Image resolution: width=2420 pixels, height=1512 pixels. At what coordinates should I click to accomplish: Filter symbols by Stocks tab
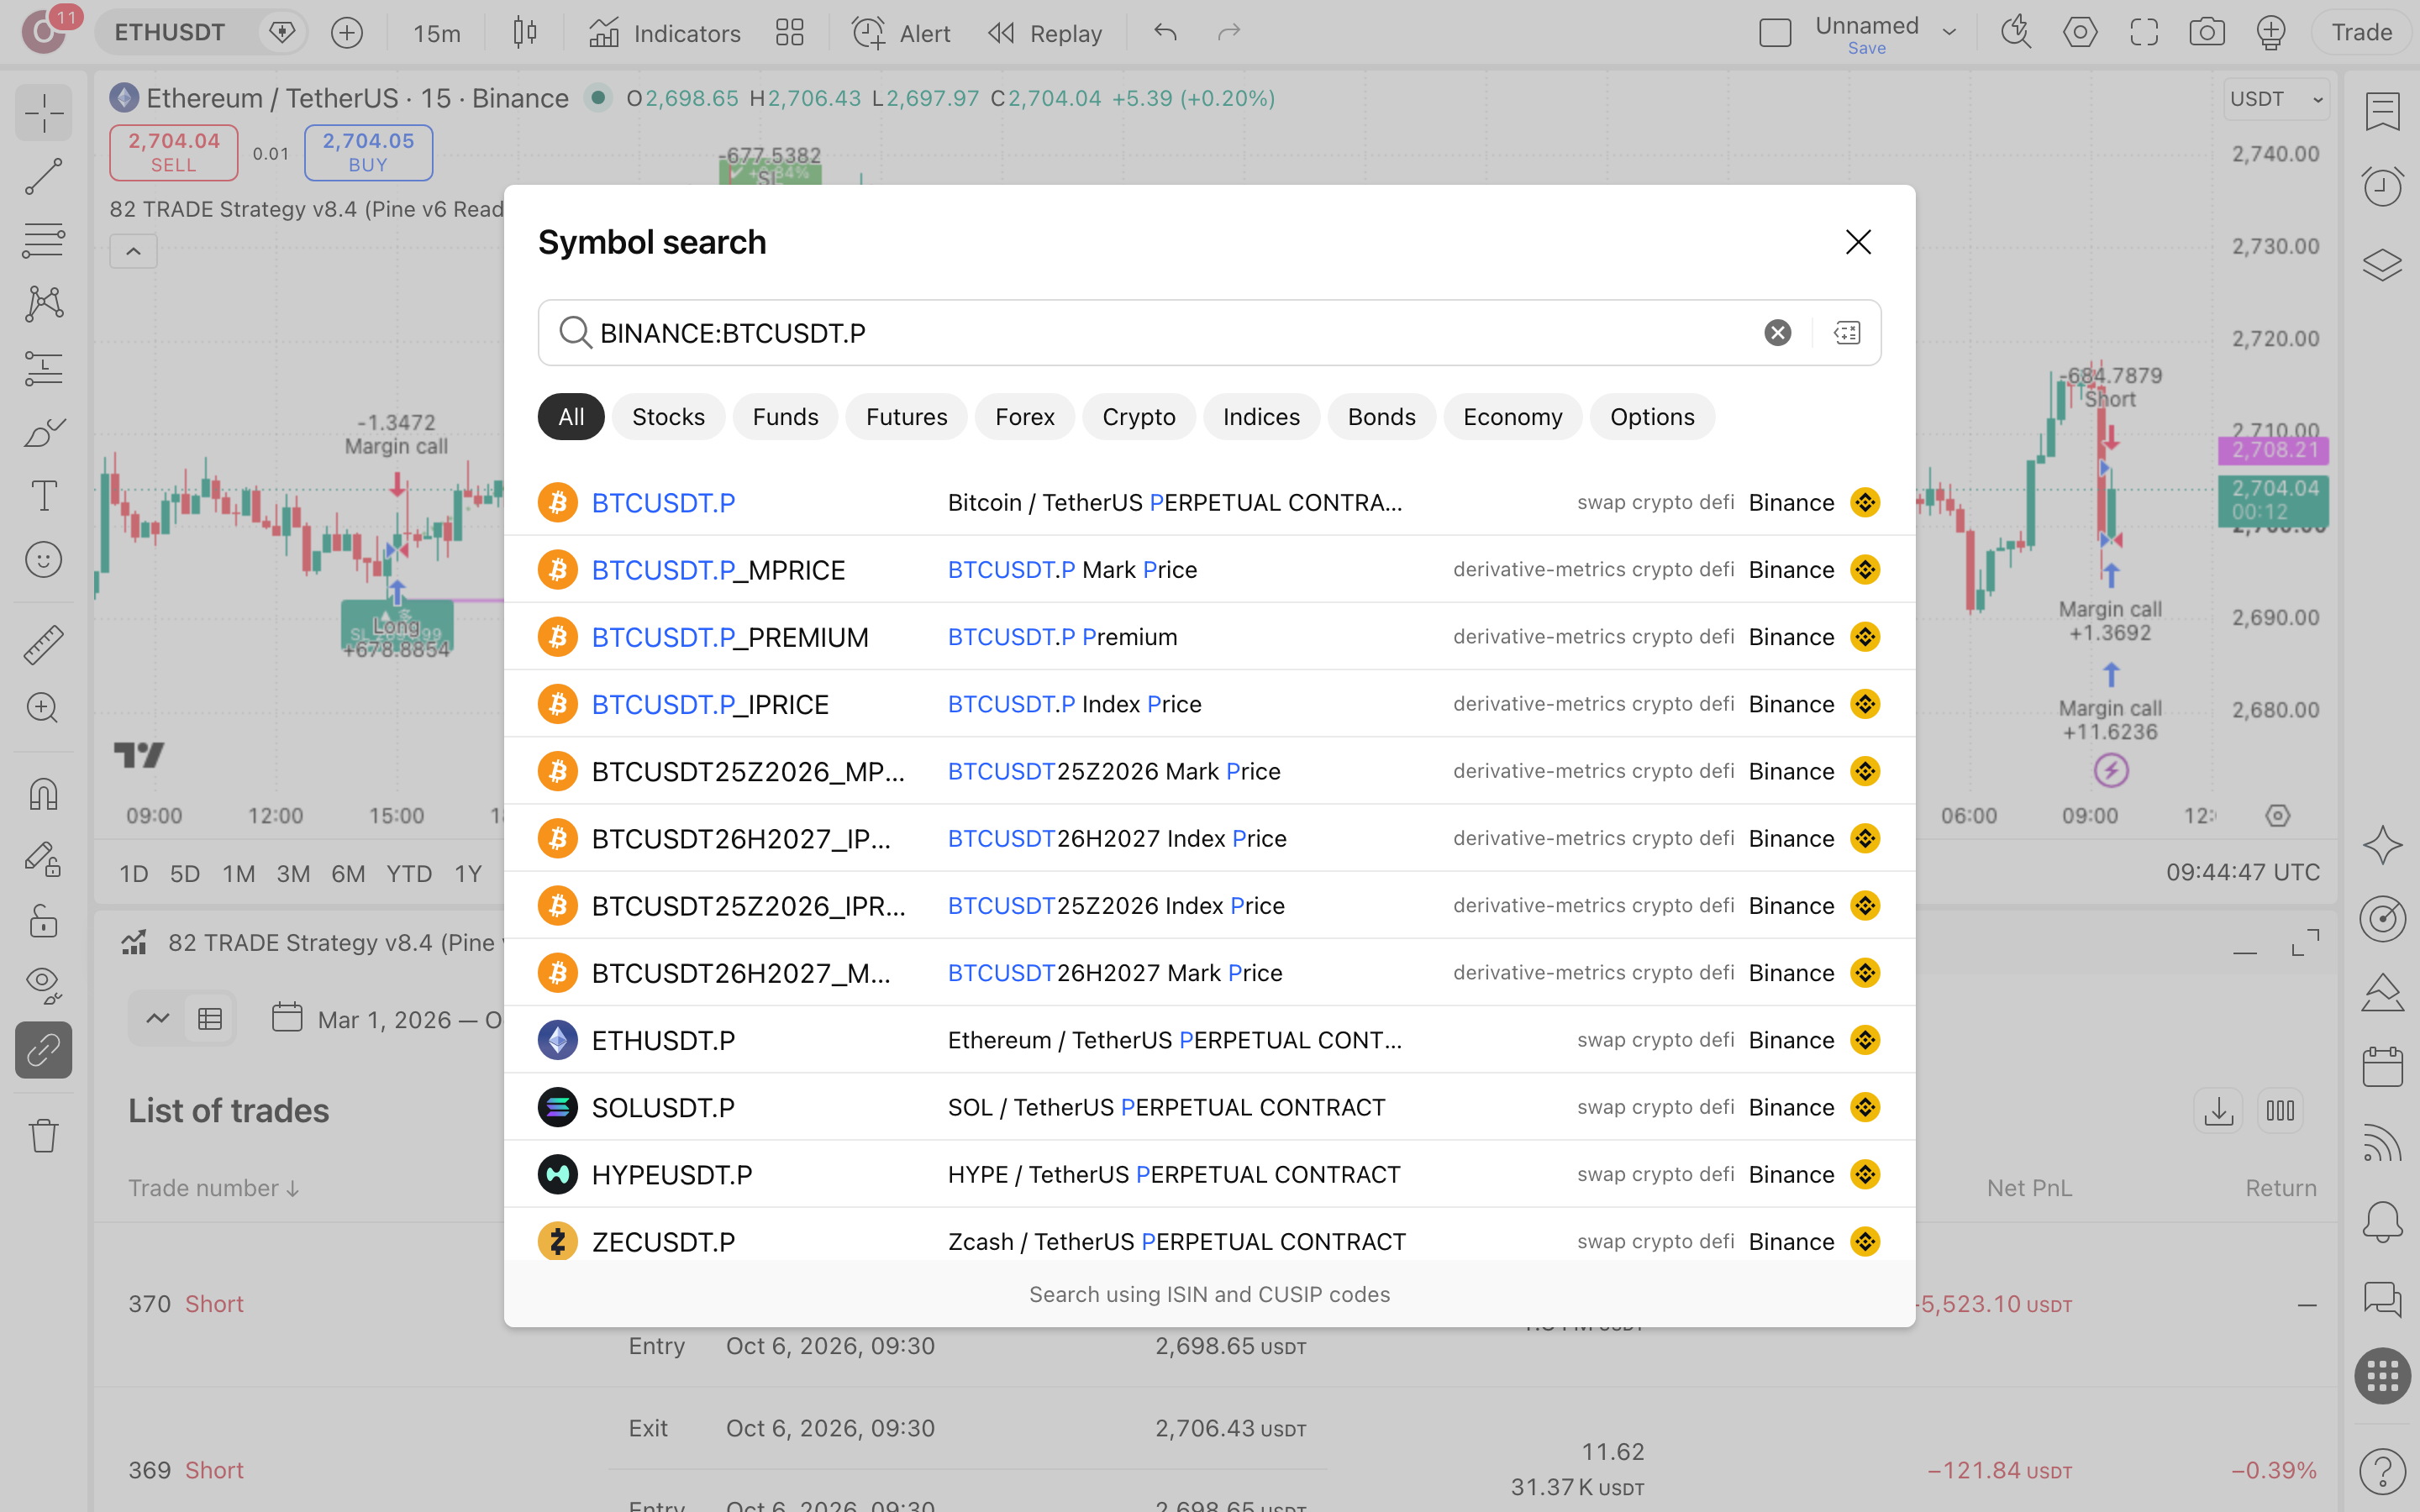click(x=668, y=417)
